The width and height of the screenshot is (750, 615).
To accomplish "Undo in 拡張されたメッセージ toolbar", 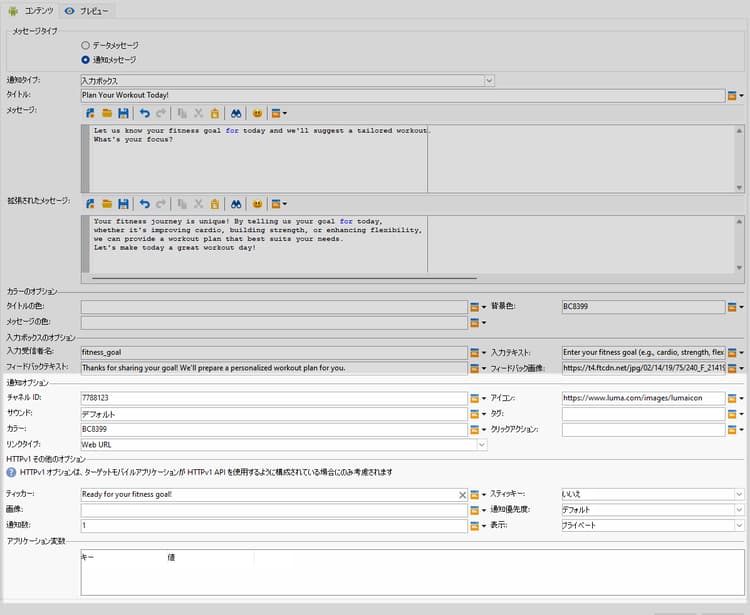I will pyautogui.click(x=144, y=204).
